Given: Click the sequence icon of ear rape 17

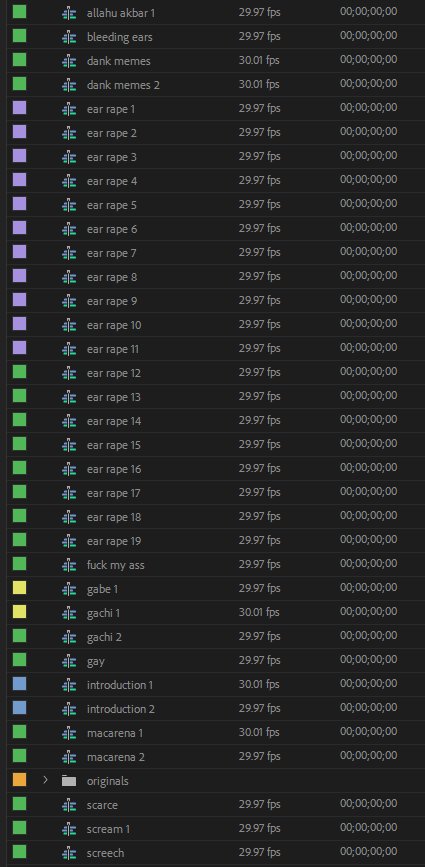Looking at the screenshot, I should pyautogui.click(x=69, y=493).
